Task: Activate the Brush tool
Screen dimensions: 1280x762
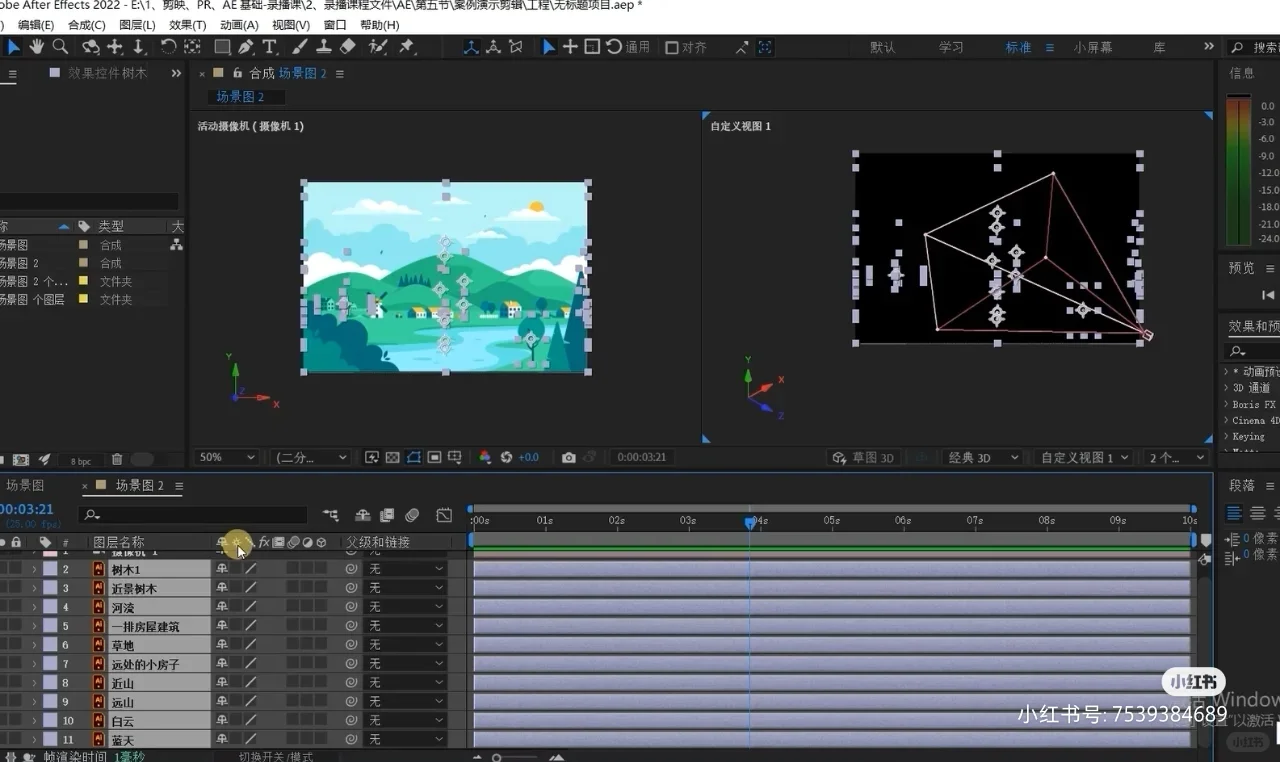Action: (300, 47)
